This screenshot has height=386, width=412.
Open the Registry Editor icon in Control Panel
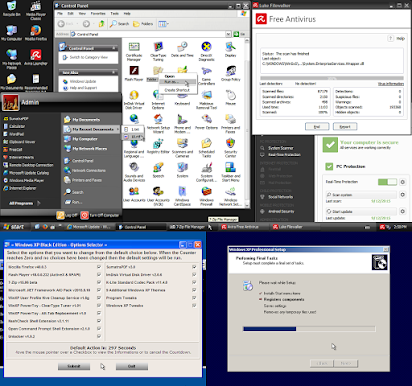pos(158,144)
